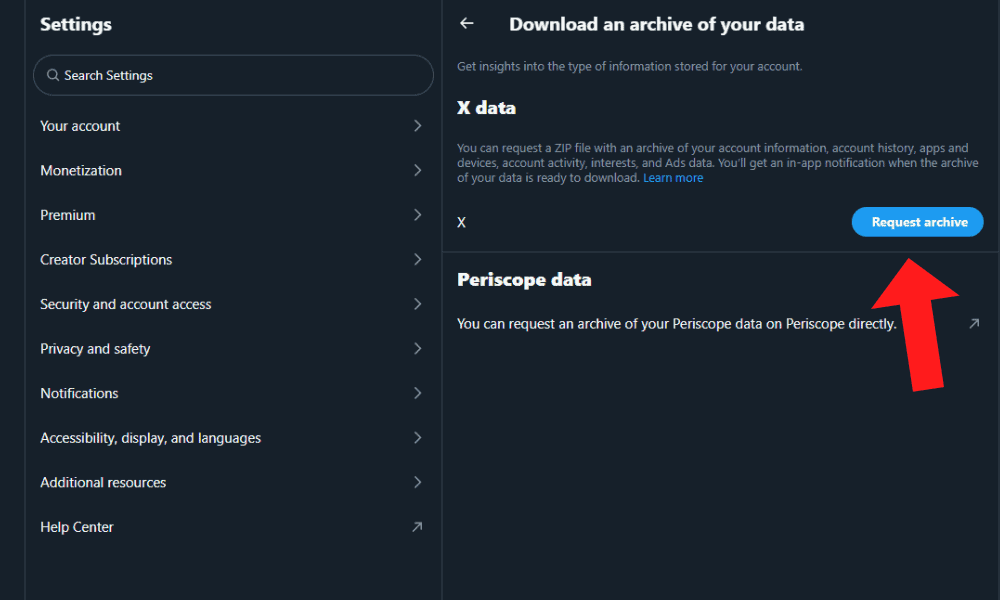Open the Learn more link
The width and height of the screenshot is (1000, 600).
[673, 178]
